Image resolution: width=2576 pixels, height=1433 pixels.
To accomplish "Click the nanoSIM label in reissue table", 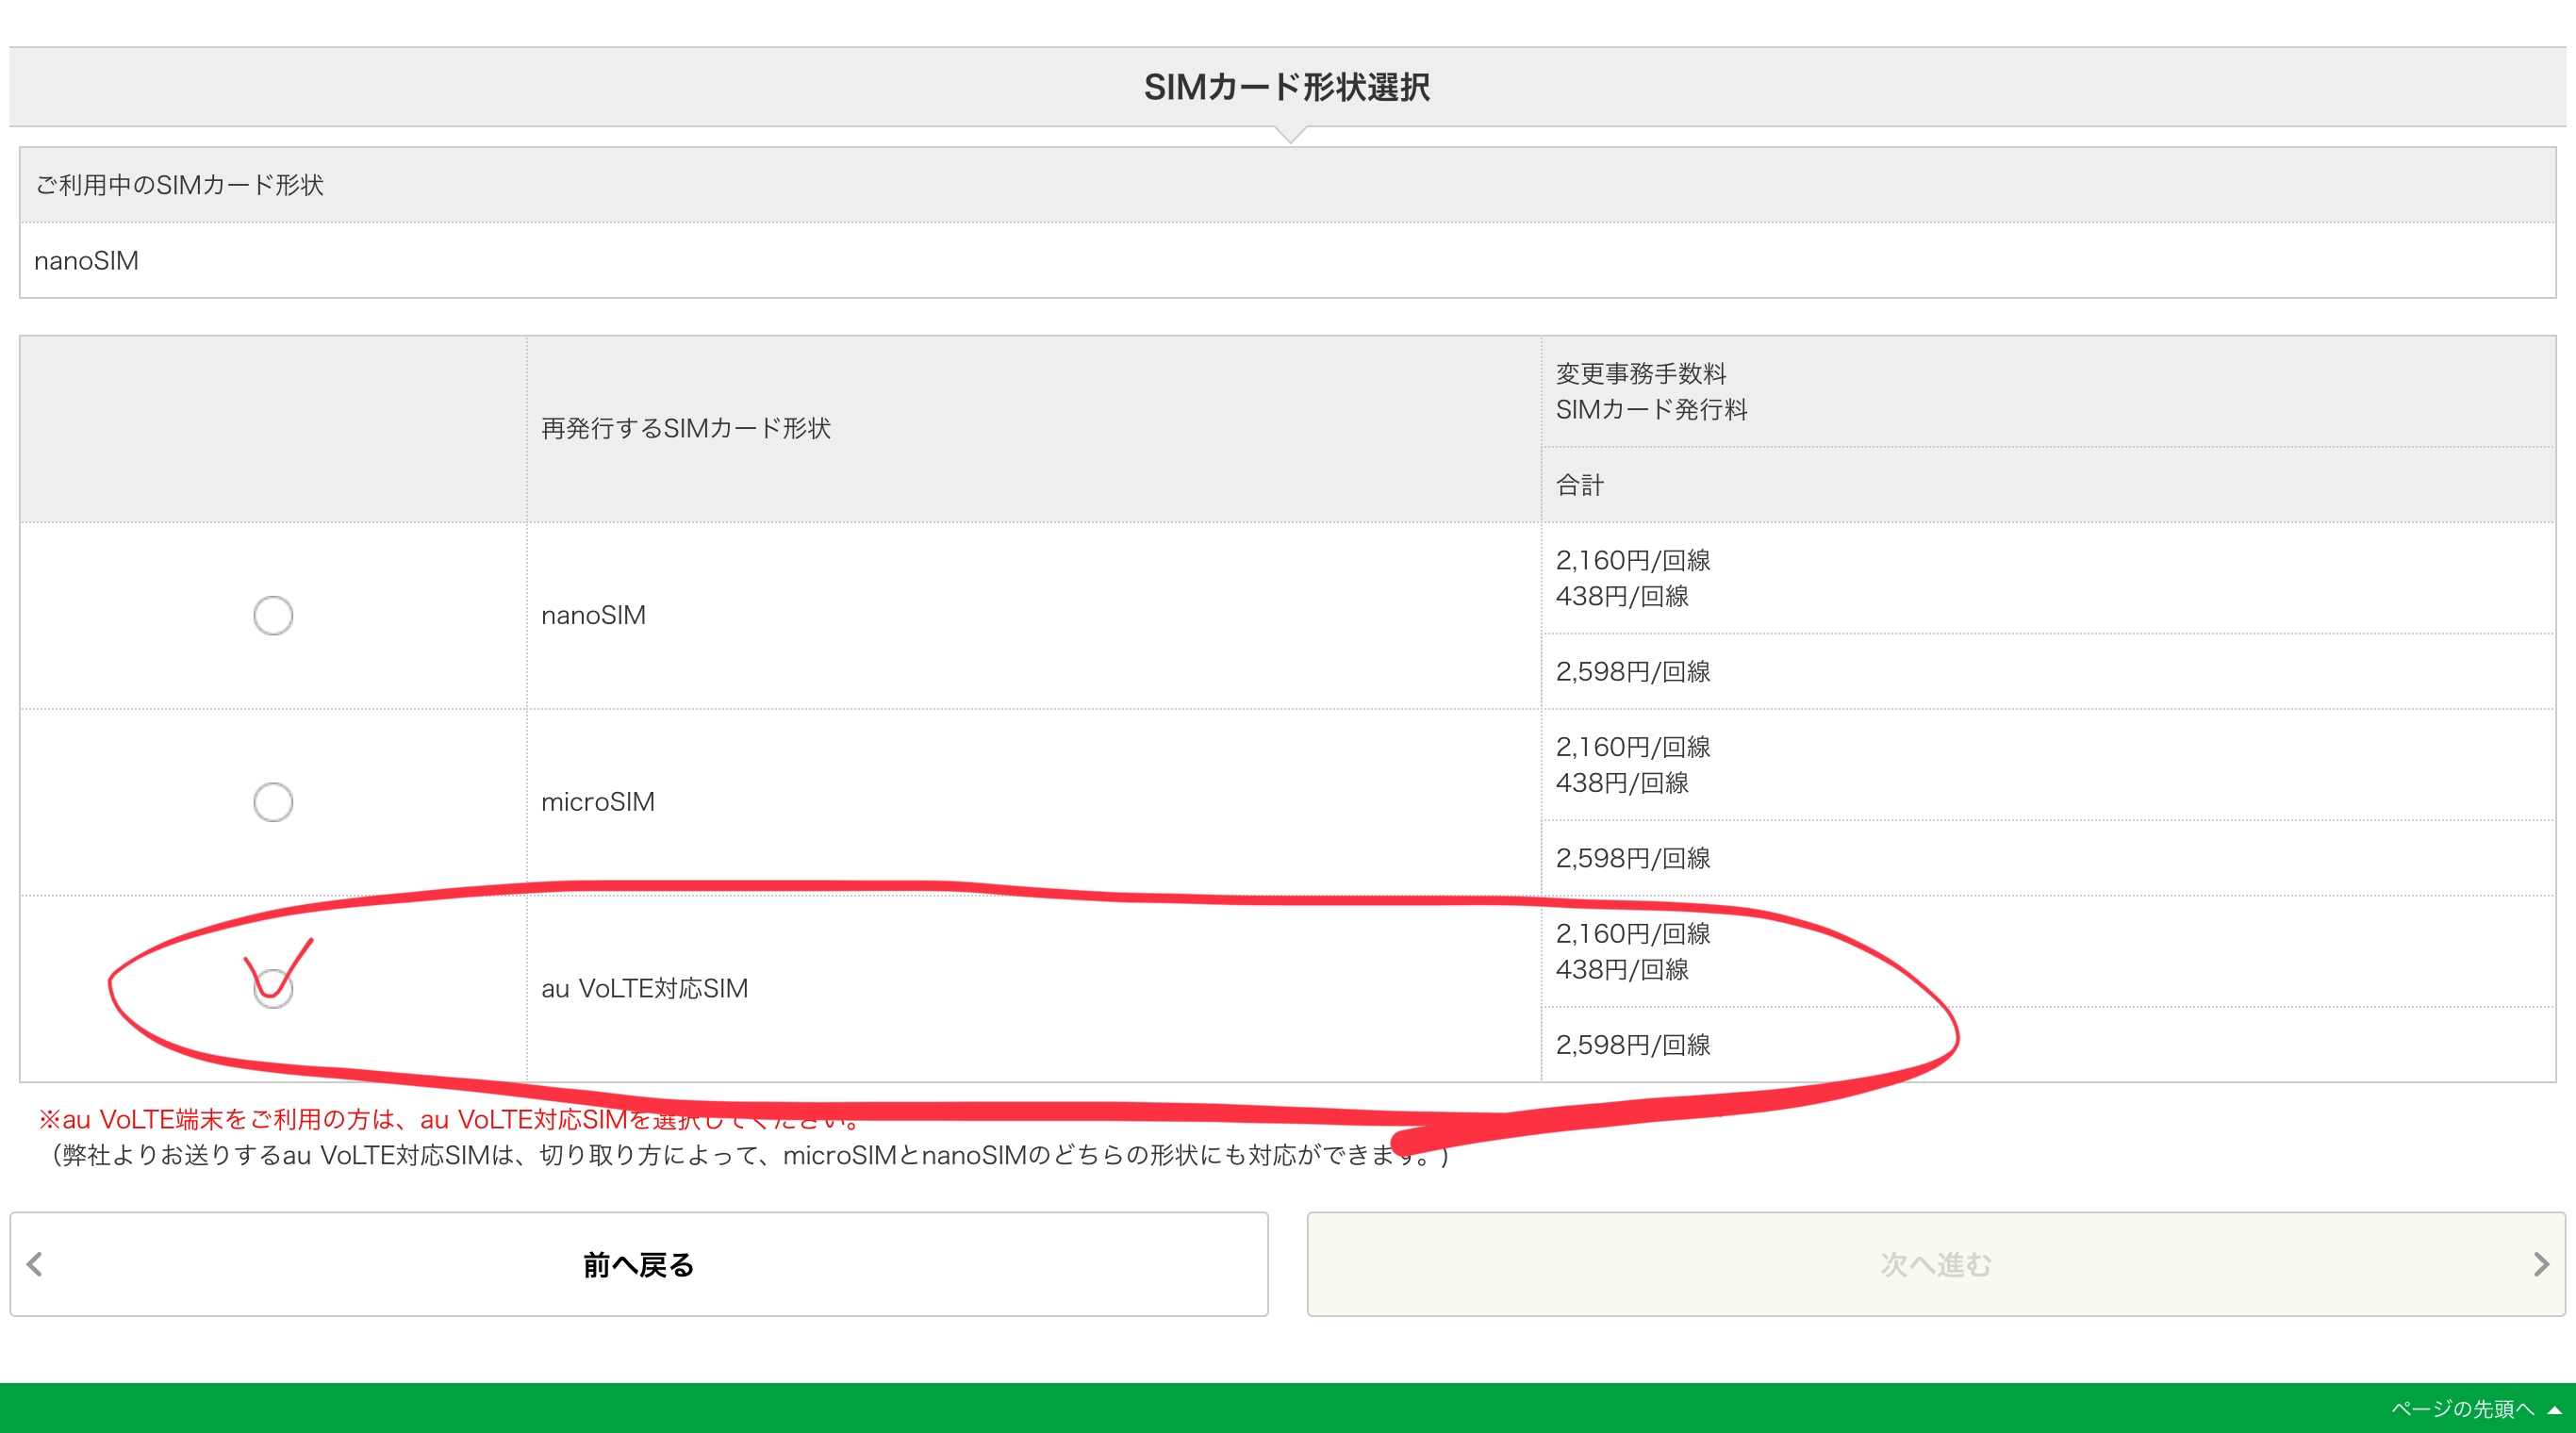I will 593,615.
